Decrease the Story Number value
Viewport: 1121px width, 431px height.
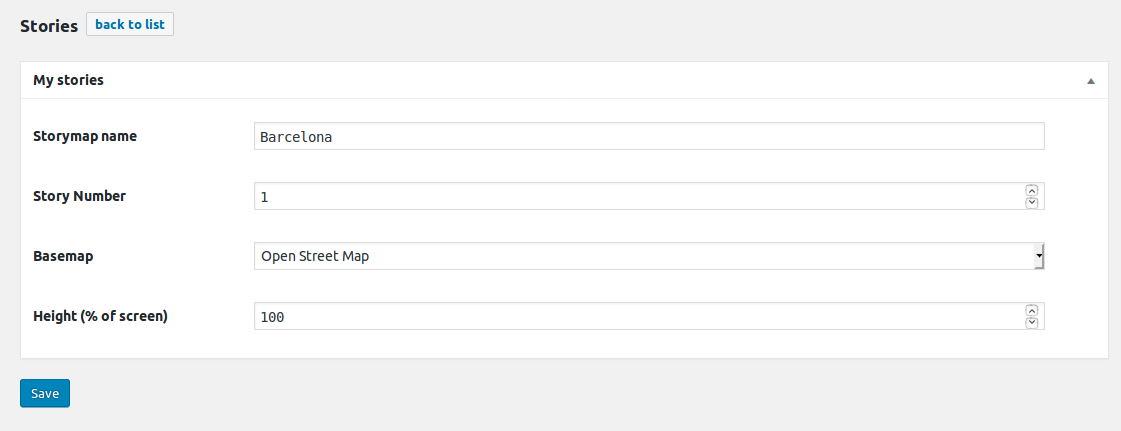coord(1032,202)
